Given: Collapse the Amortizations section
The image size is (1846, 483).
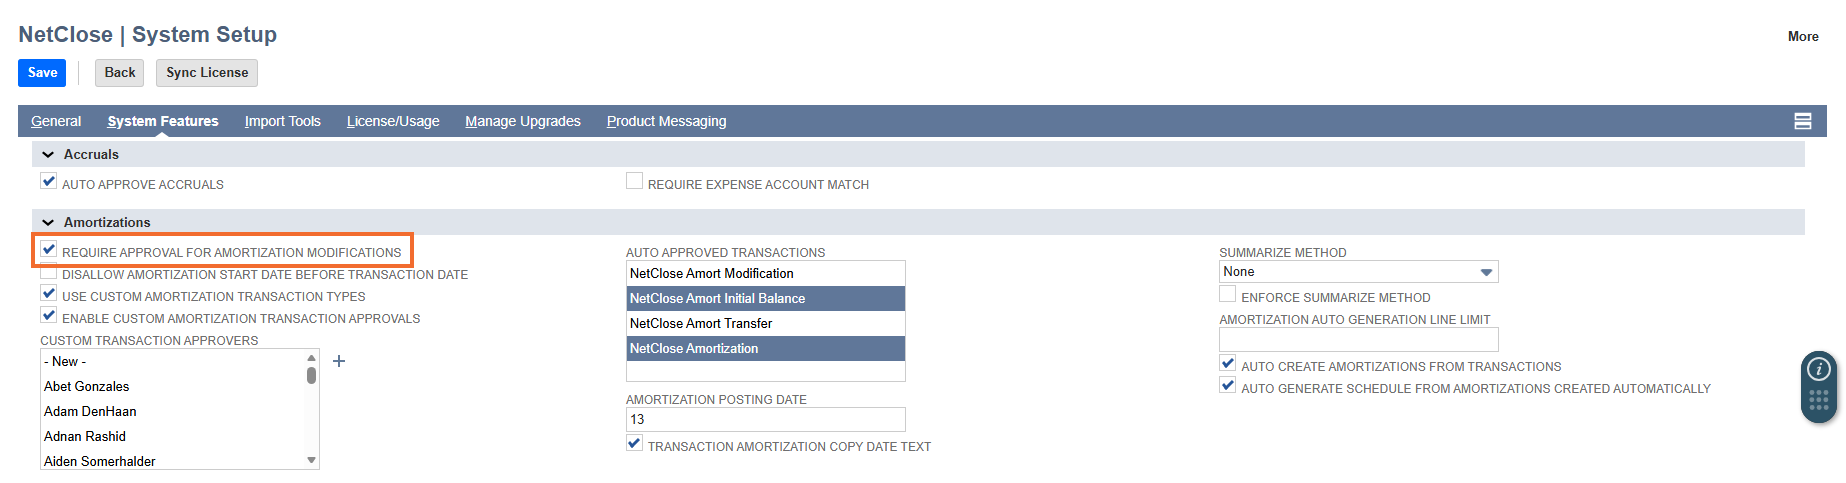Looking at the screenshot, I should (48, 223).
